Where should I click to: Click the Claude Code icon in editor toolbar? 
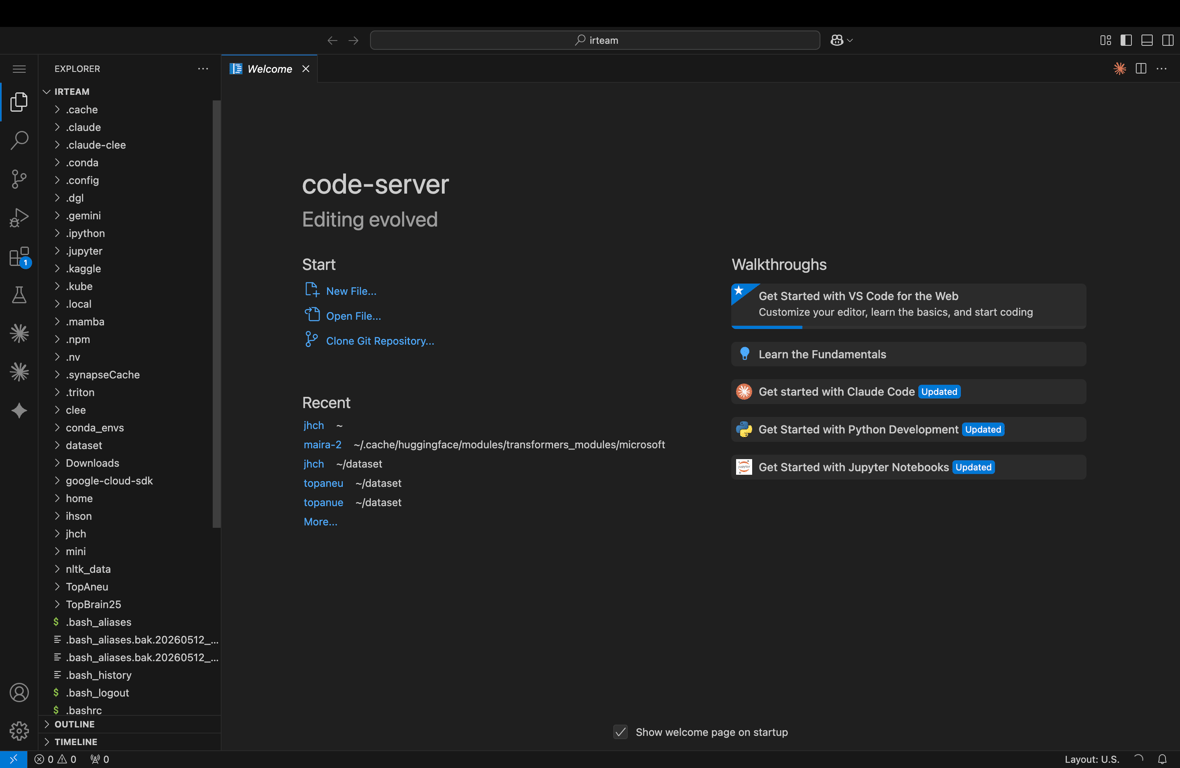pyautogui.click(x=1120, y=68)
